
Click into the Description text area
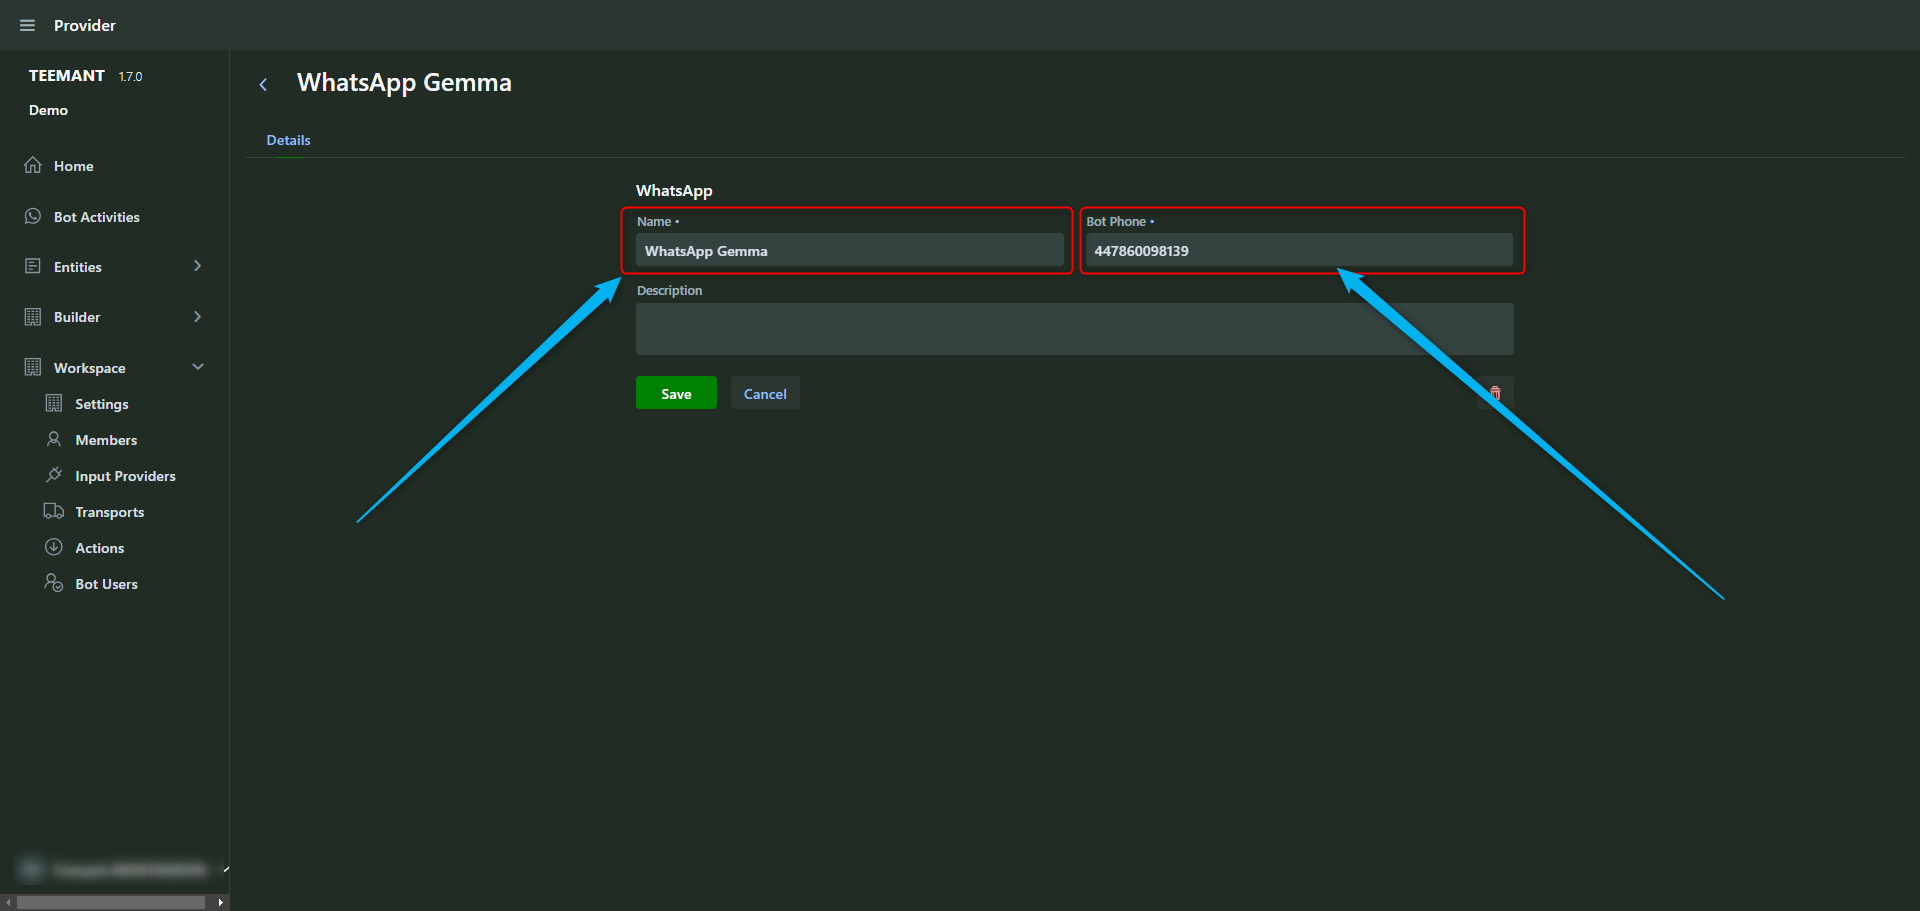coord(1075,329)
